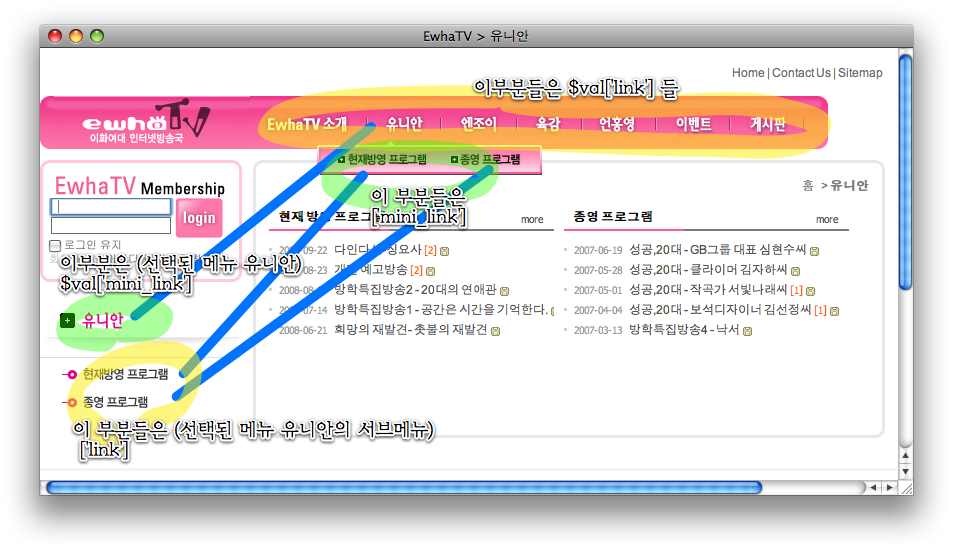Click the square icon before submenu 현재방영 프로그램

click(342, 160)
